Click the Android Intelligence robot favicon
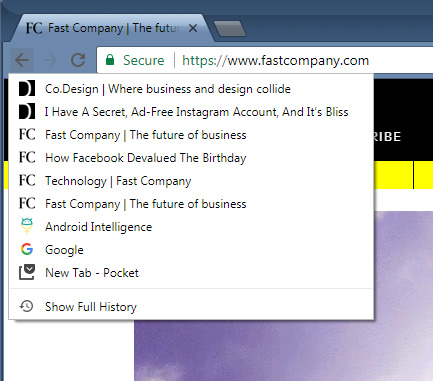Screen dimensions: 433x381 click(27, 226)
